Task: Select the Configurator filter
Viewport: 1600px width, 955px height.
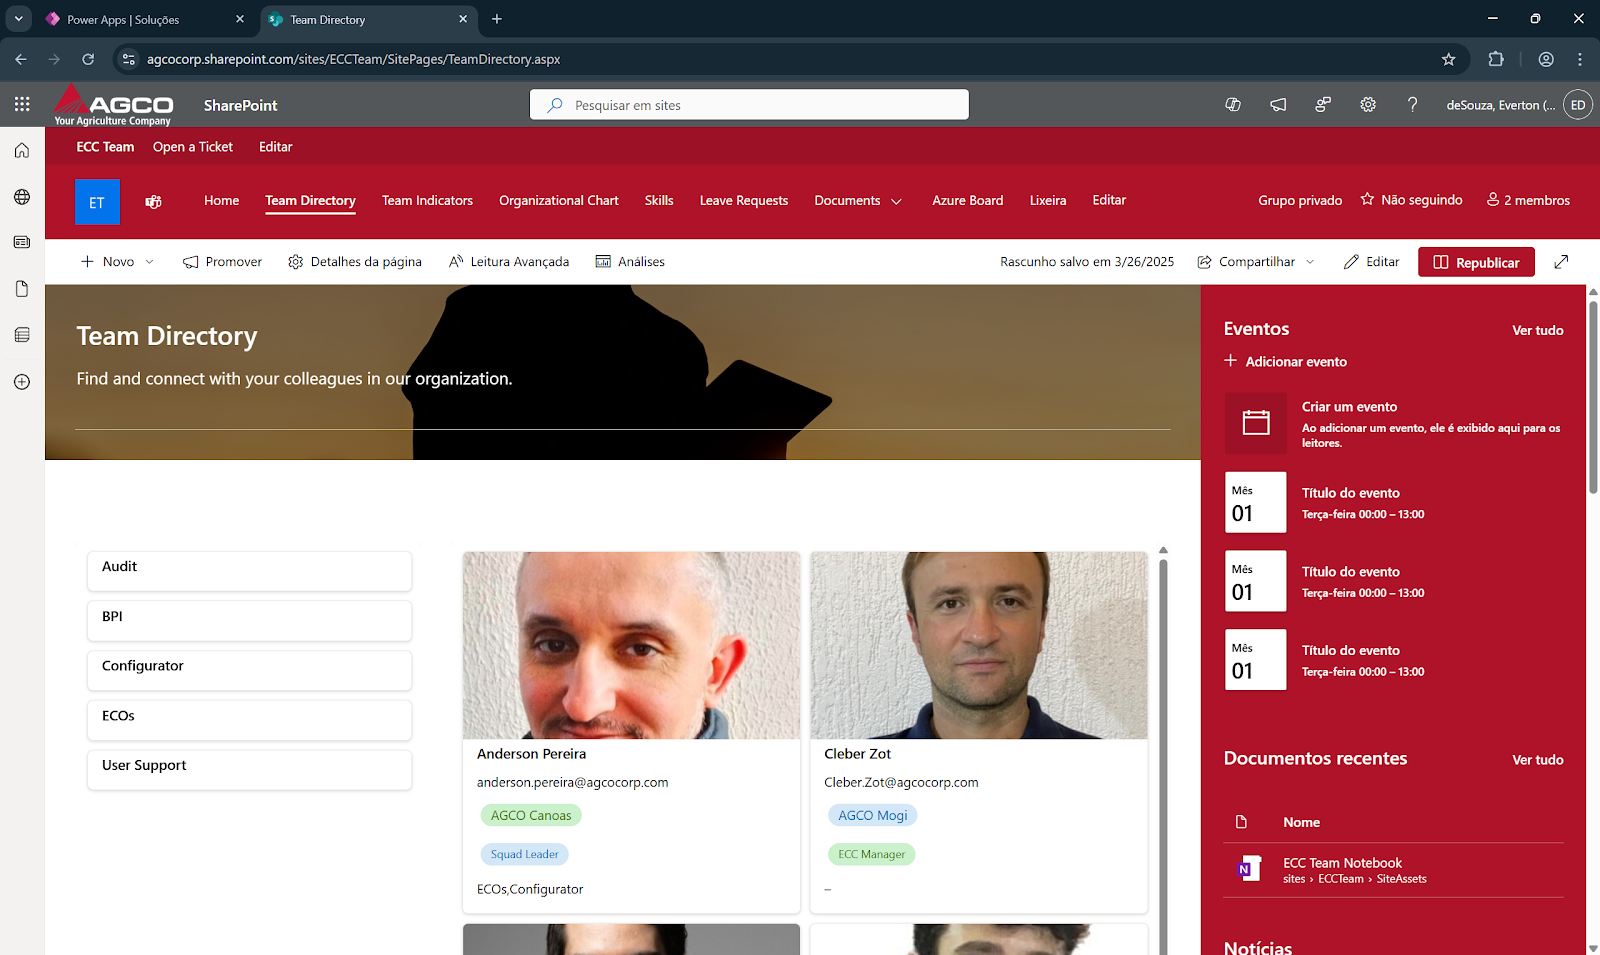Action: [249, 670]
